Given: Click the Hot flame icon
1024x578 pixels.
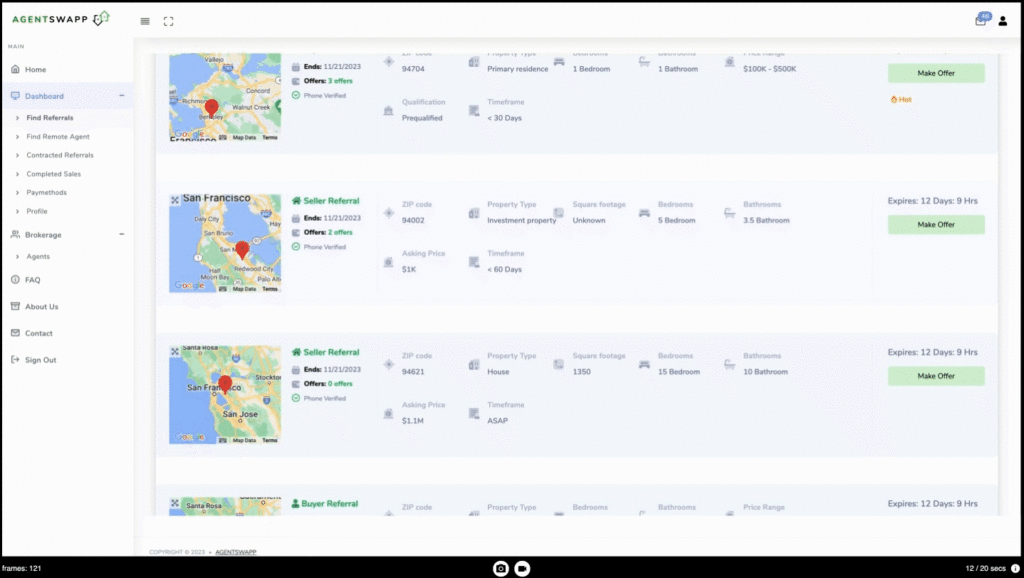Looking at the screenshot, I should [x=893, y=99].
